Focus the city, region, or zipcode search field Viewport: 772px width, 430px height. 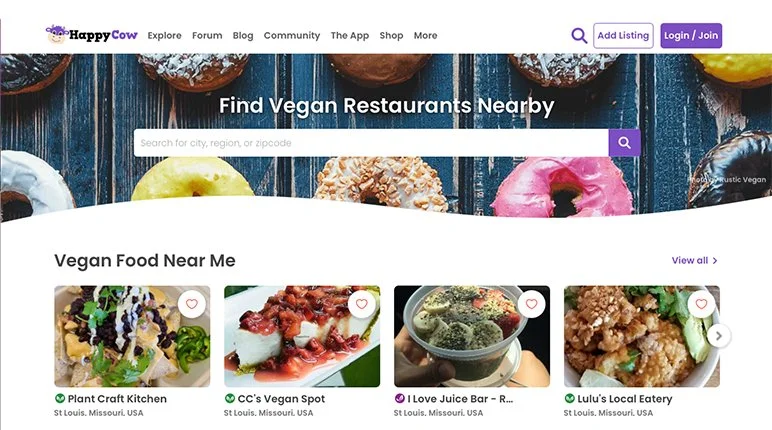point(371,143)
